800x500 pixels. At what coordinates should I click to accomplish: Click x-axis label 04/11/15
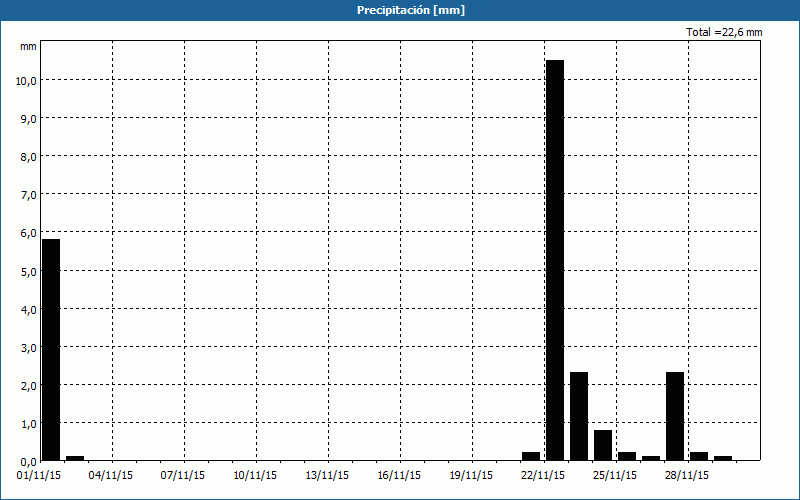pos(111,476)
